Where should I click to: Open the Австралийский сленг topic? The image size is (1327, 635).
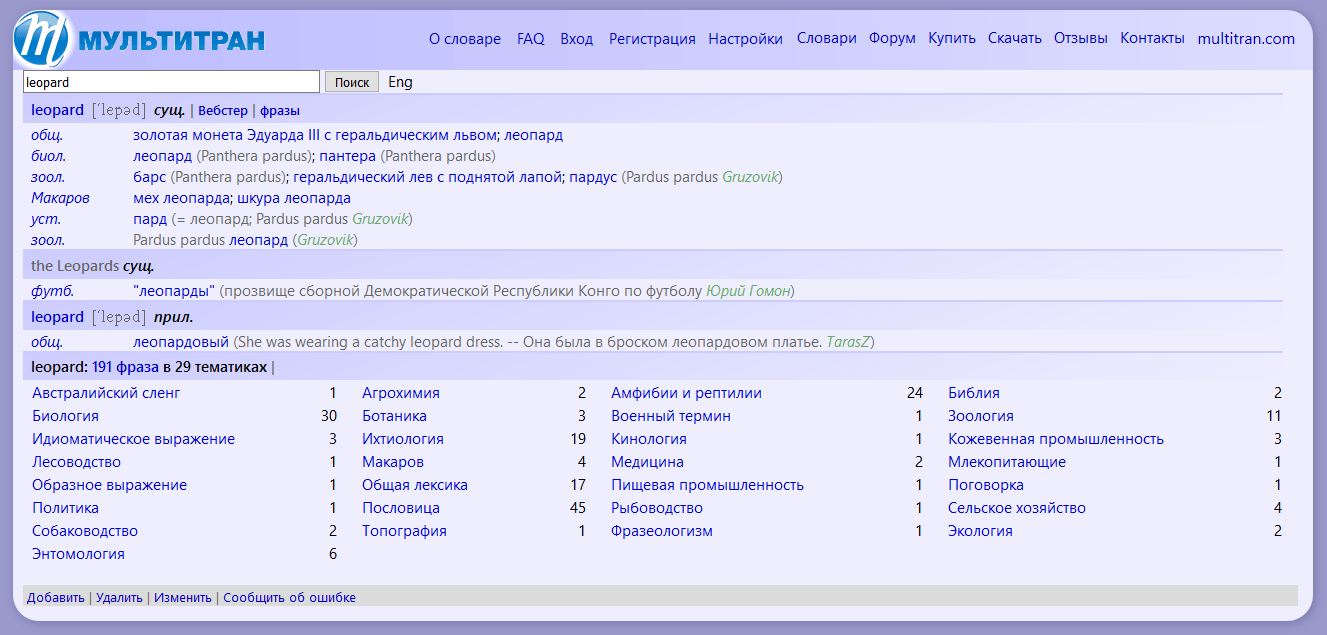tap(106, 393)
